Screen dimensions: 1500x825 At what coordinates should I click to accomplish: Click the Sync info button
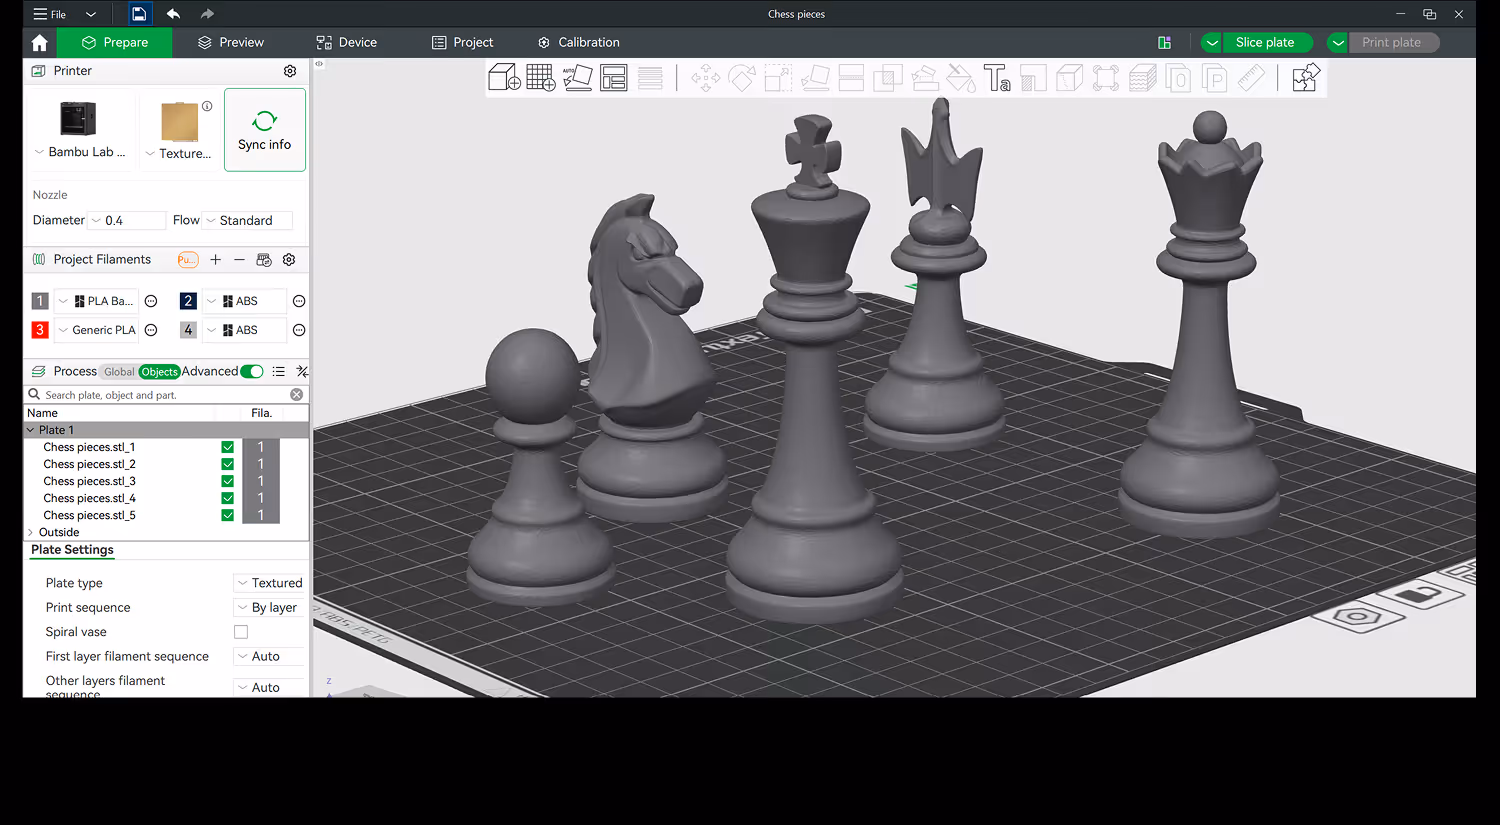[x=265, y=130]
